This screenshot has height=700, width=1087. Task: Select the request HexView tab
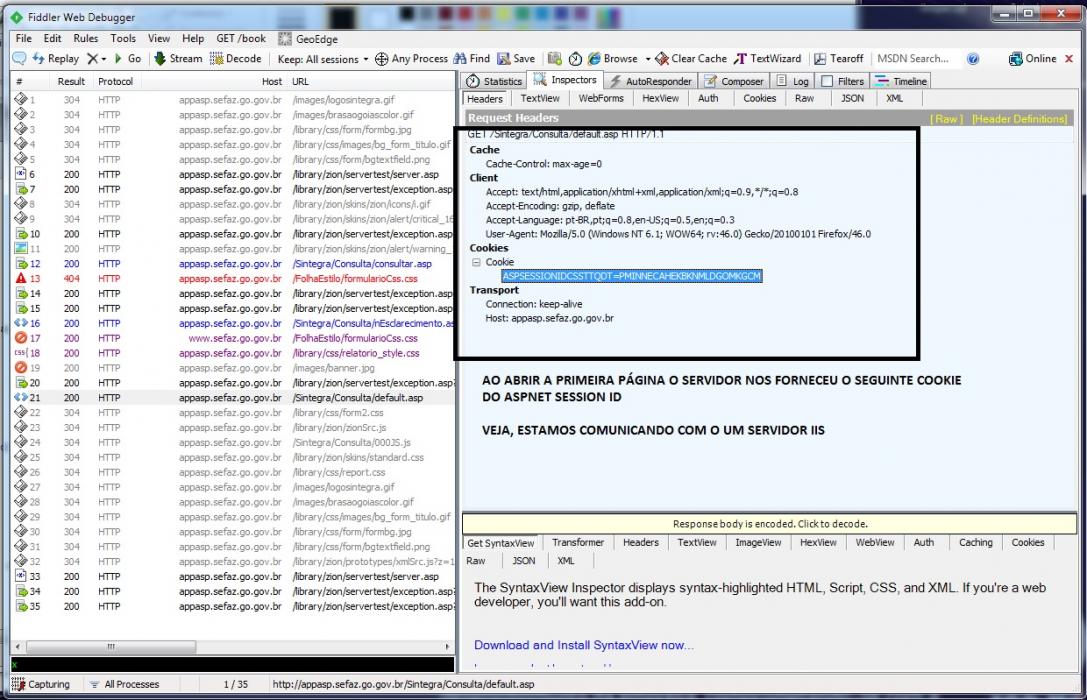click(660, 98)
